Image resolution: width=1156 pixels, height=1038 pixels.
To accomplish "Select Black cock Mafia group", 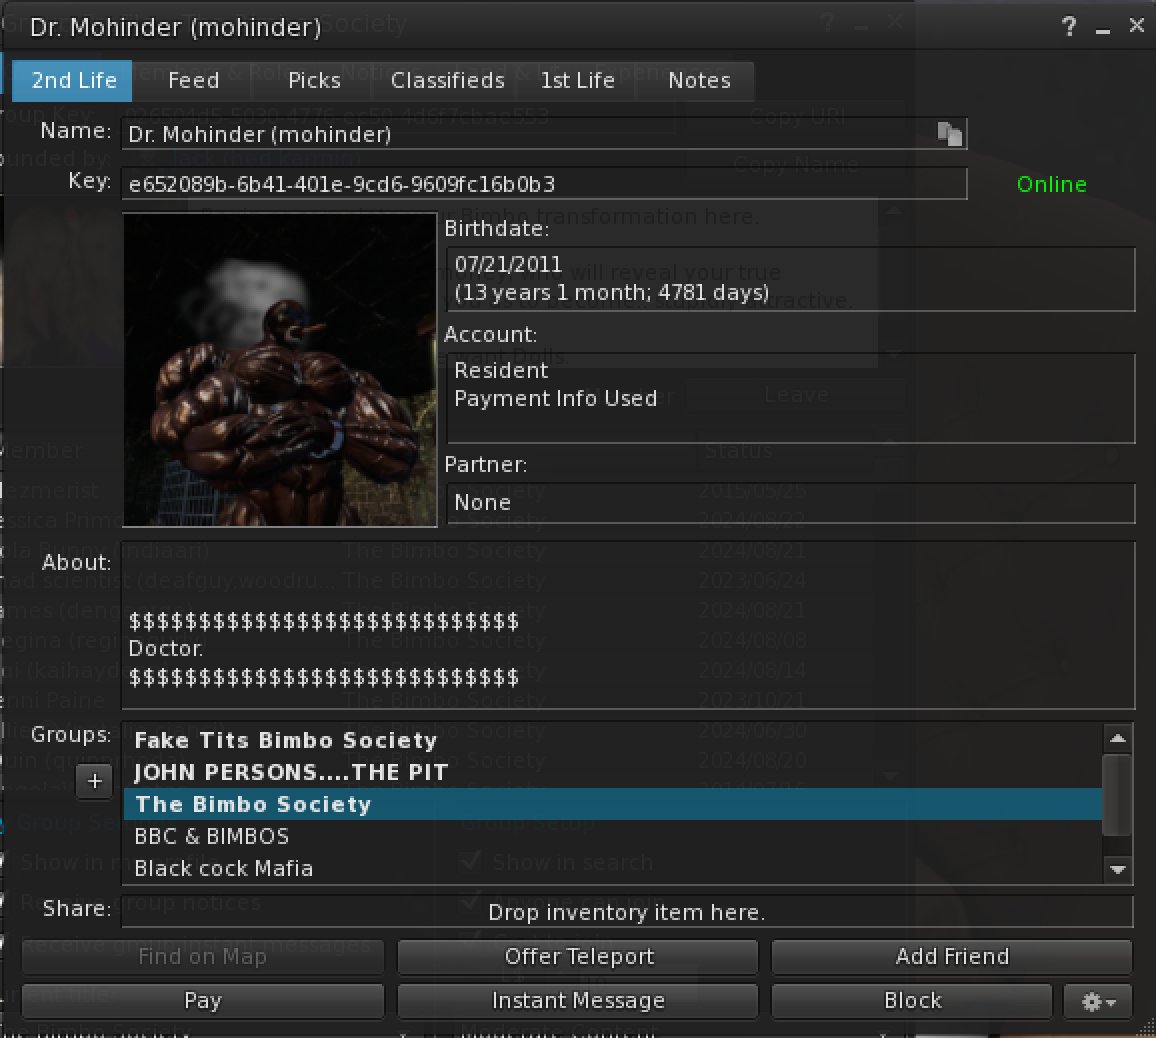I will click(x=612, y=868).
